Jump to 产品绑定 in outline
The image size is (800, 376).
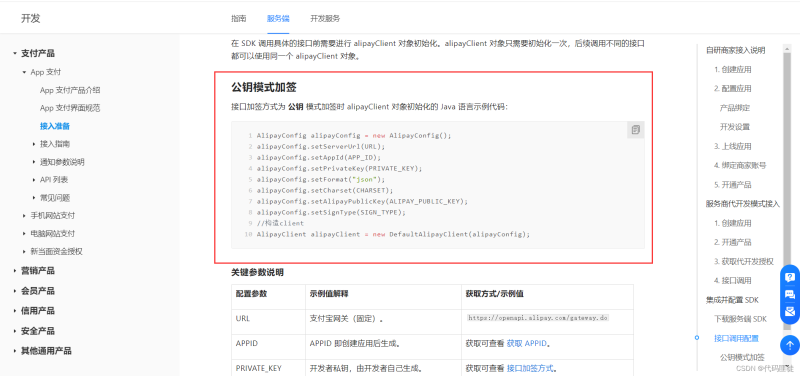pyautogui.click(x=735, y=108)
